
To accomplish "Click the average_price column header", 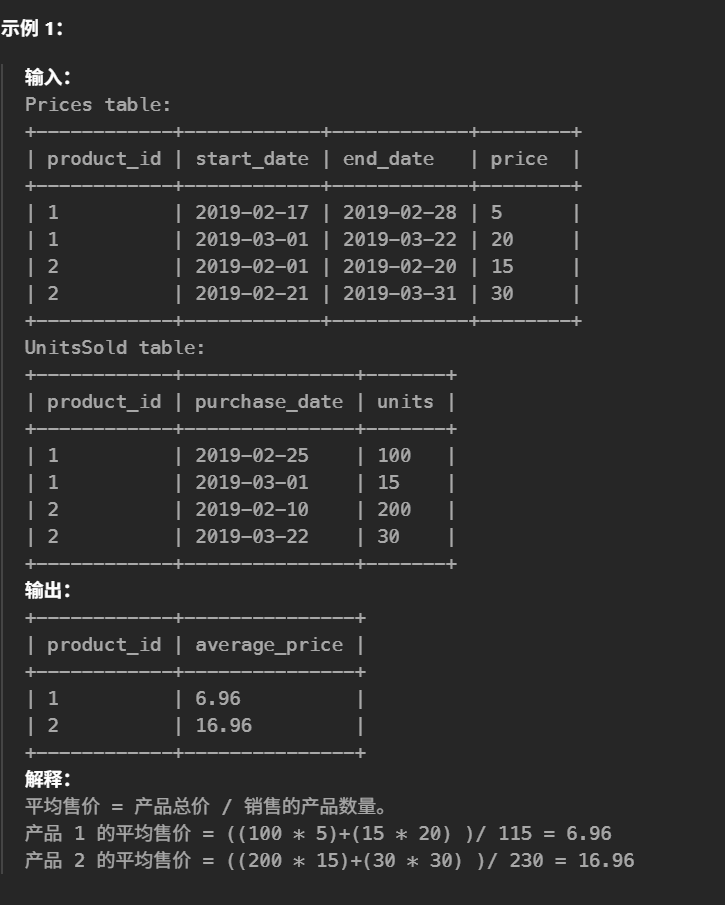I will [x=269, y=645].
